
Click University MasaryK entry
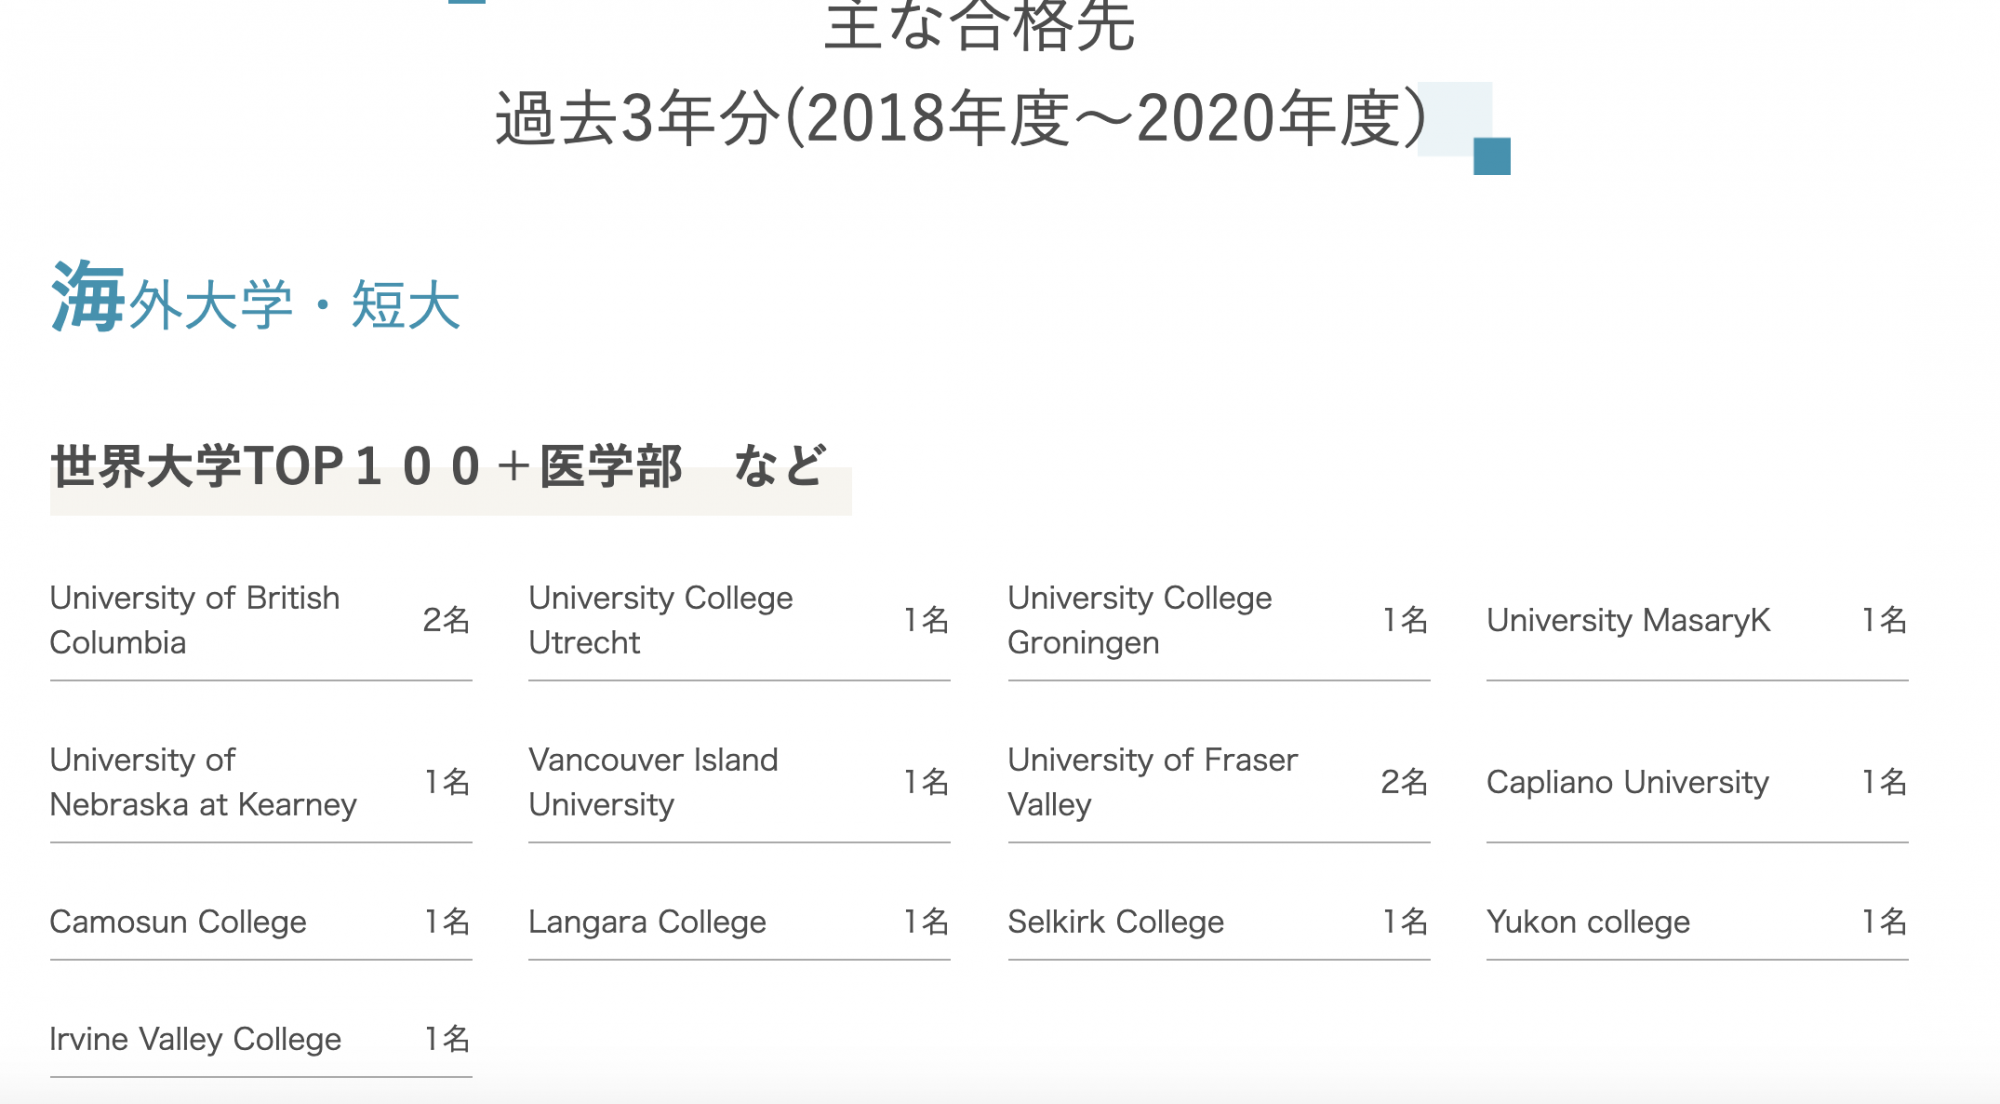1628,620
